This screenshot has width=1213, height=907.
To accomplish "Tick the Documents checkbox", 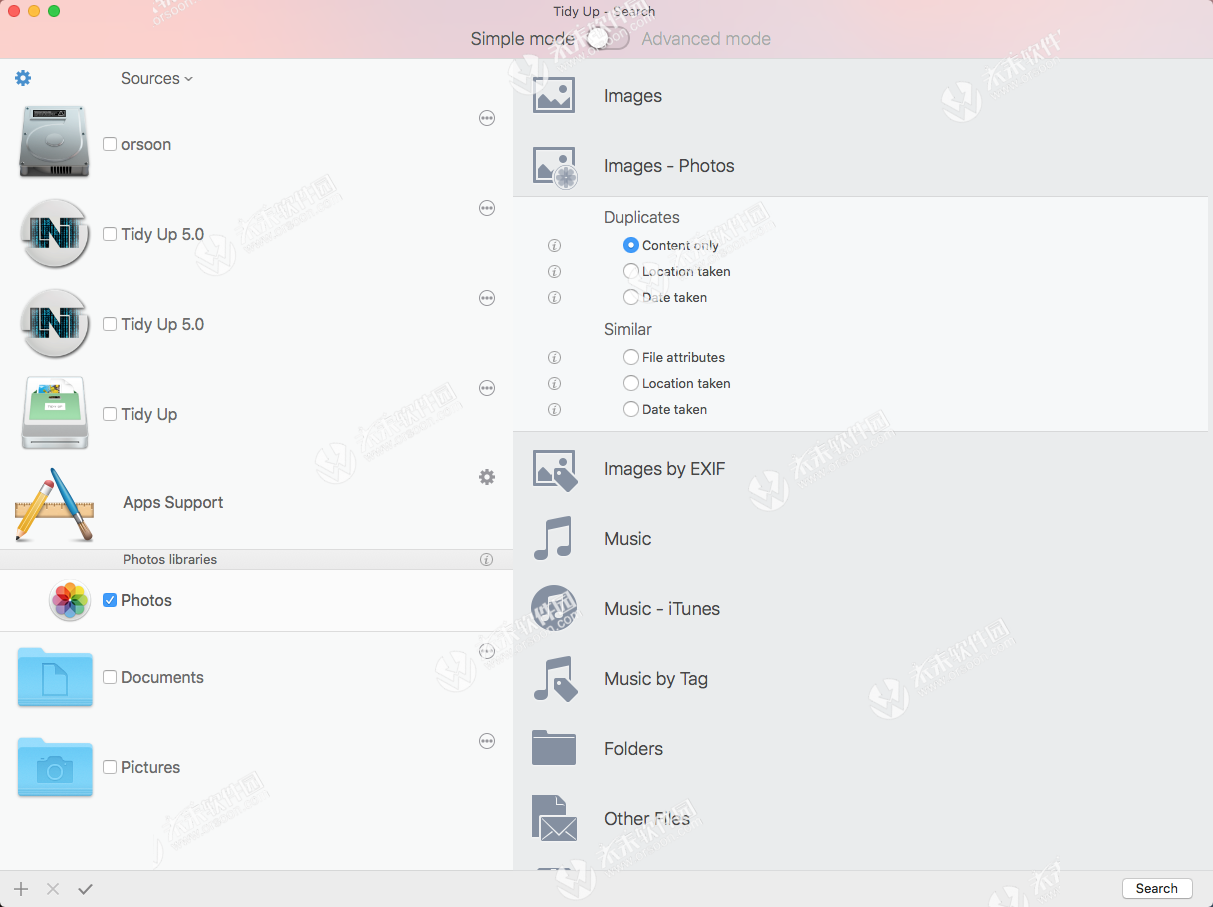I will 110,677.
